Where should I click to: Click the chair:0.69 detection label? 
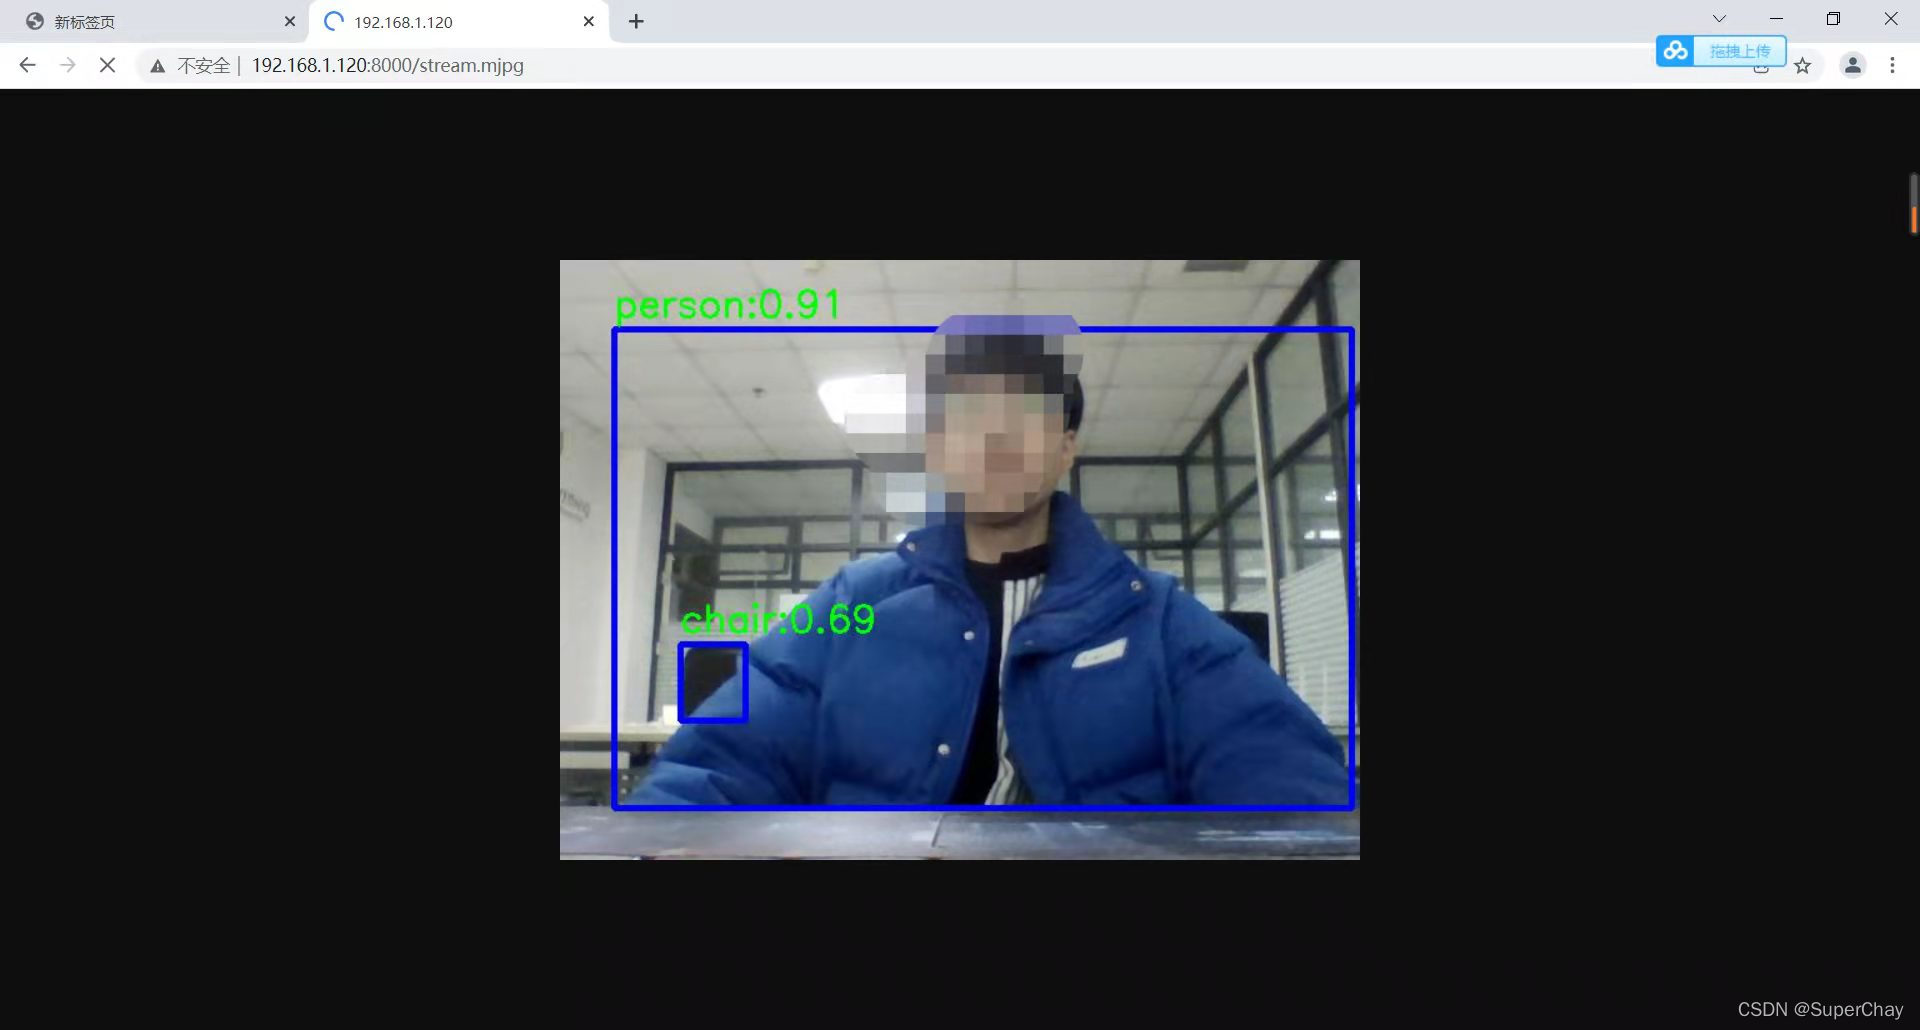pyautogui.click(x=778, y=620)
